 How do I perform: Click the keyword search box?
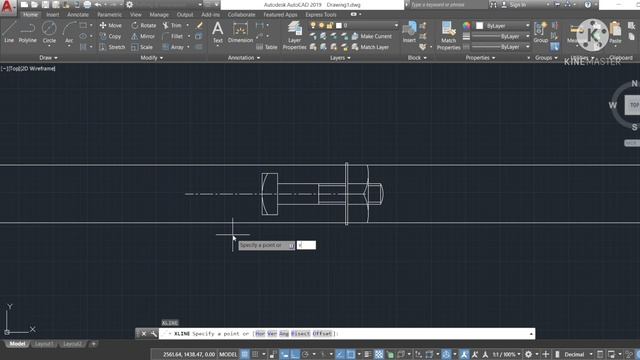point(448,5)
